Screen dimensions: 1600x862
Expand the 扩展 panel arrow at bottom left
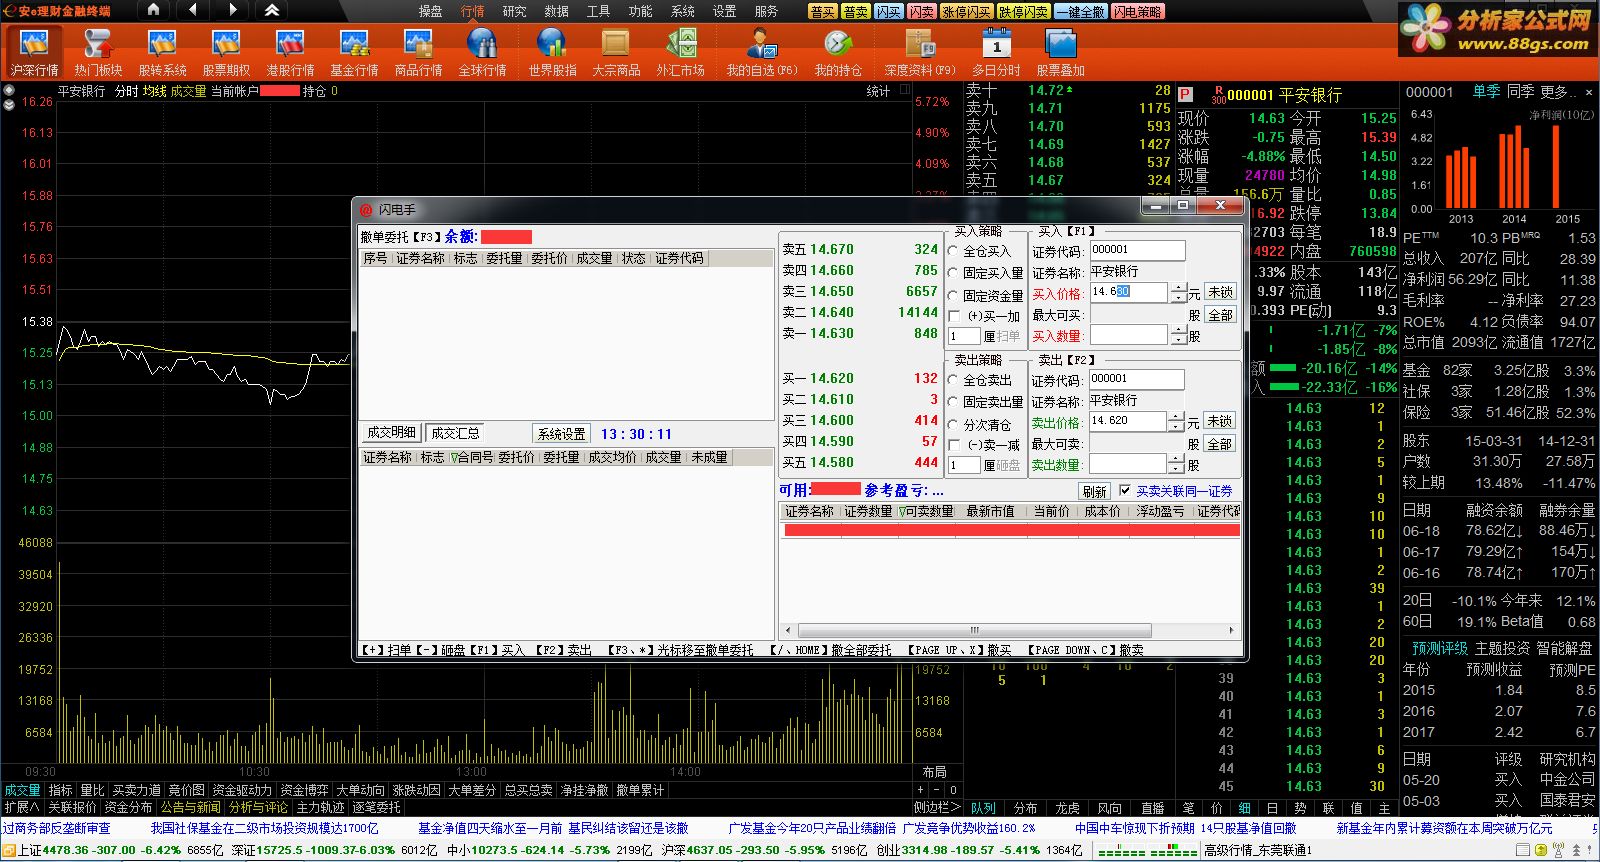(22, 807)
